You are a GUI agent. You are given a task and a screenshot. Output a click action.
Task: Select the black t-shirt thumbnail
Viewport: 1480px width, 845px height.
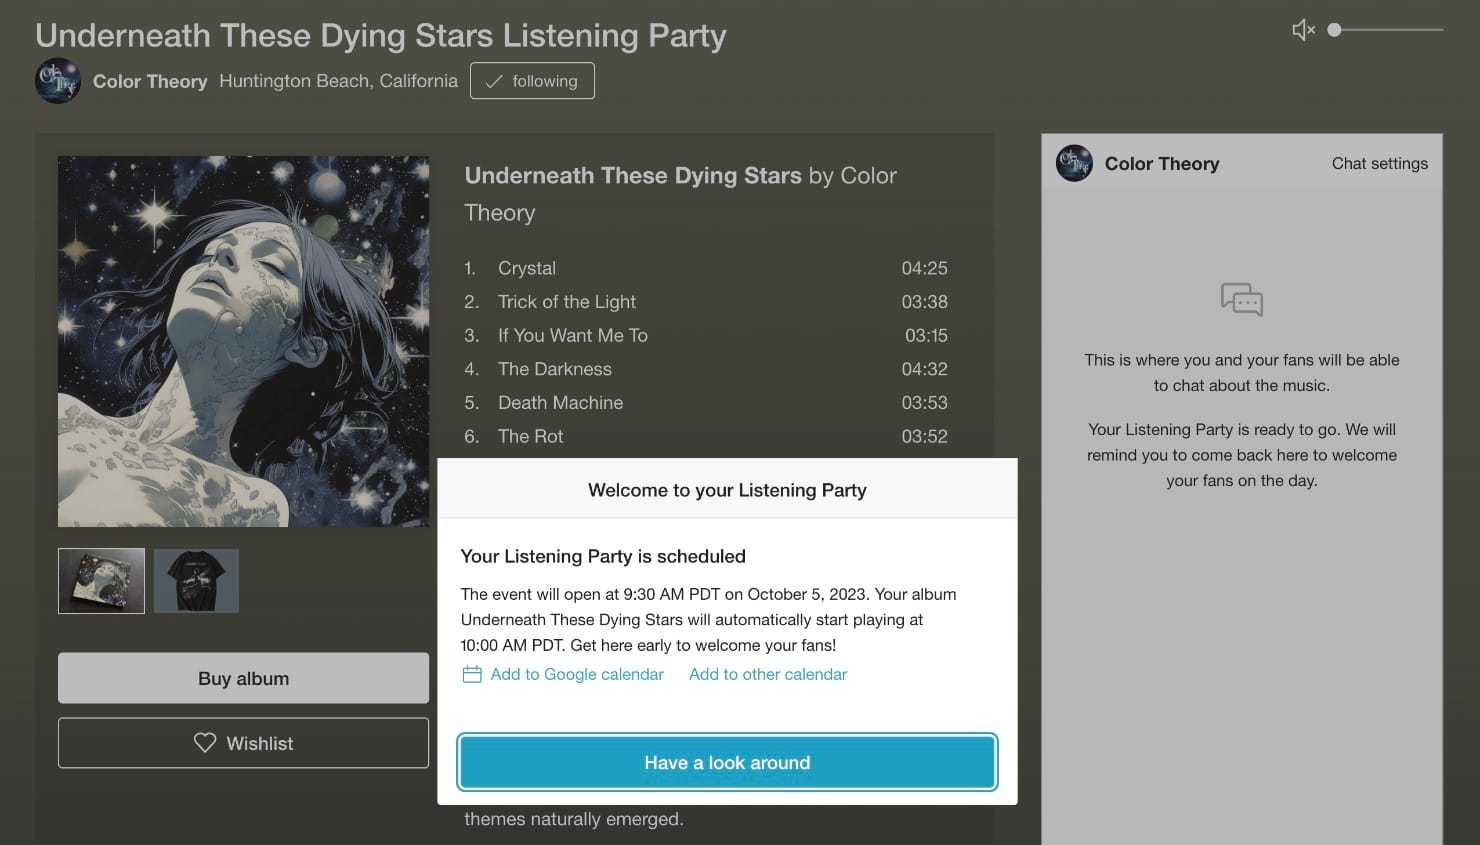click(x=196, y=580)
